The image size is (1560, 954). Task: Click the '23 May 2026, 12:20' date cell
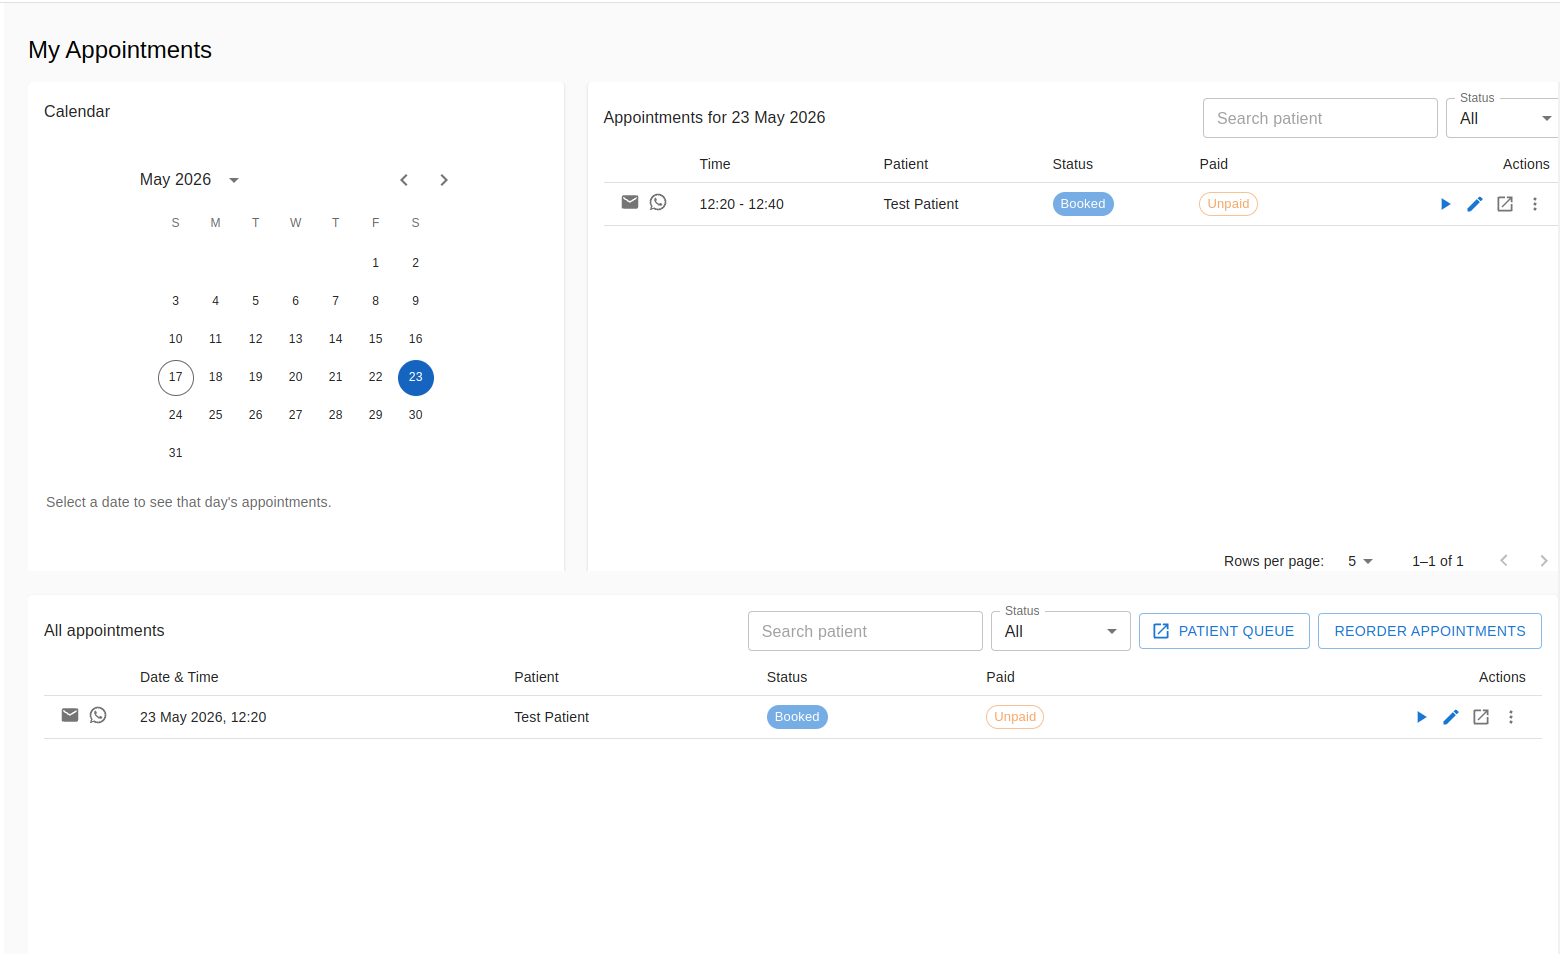(x=203, y=717)
